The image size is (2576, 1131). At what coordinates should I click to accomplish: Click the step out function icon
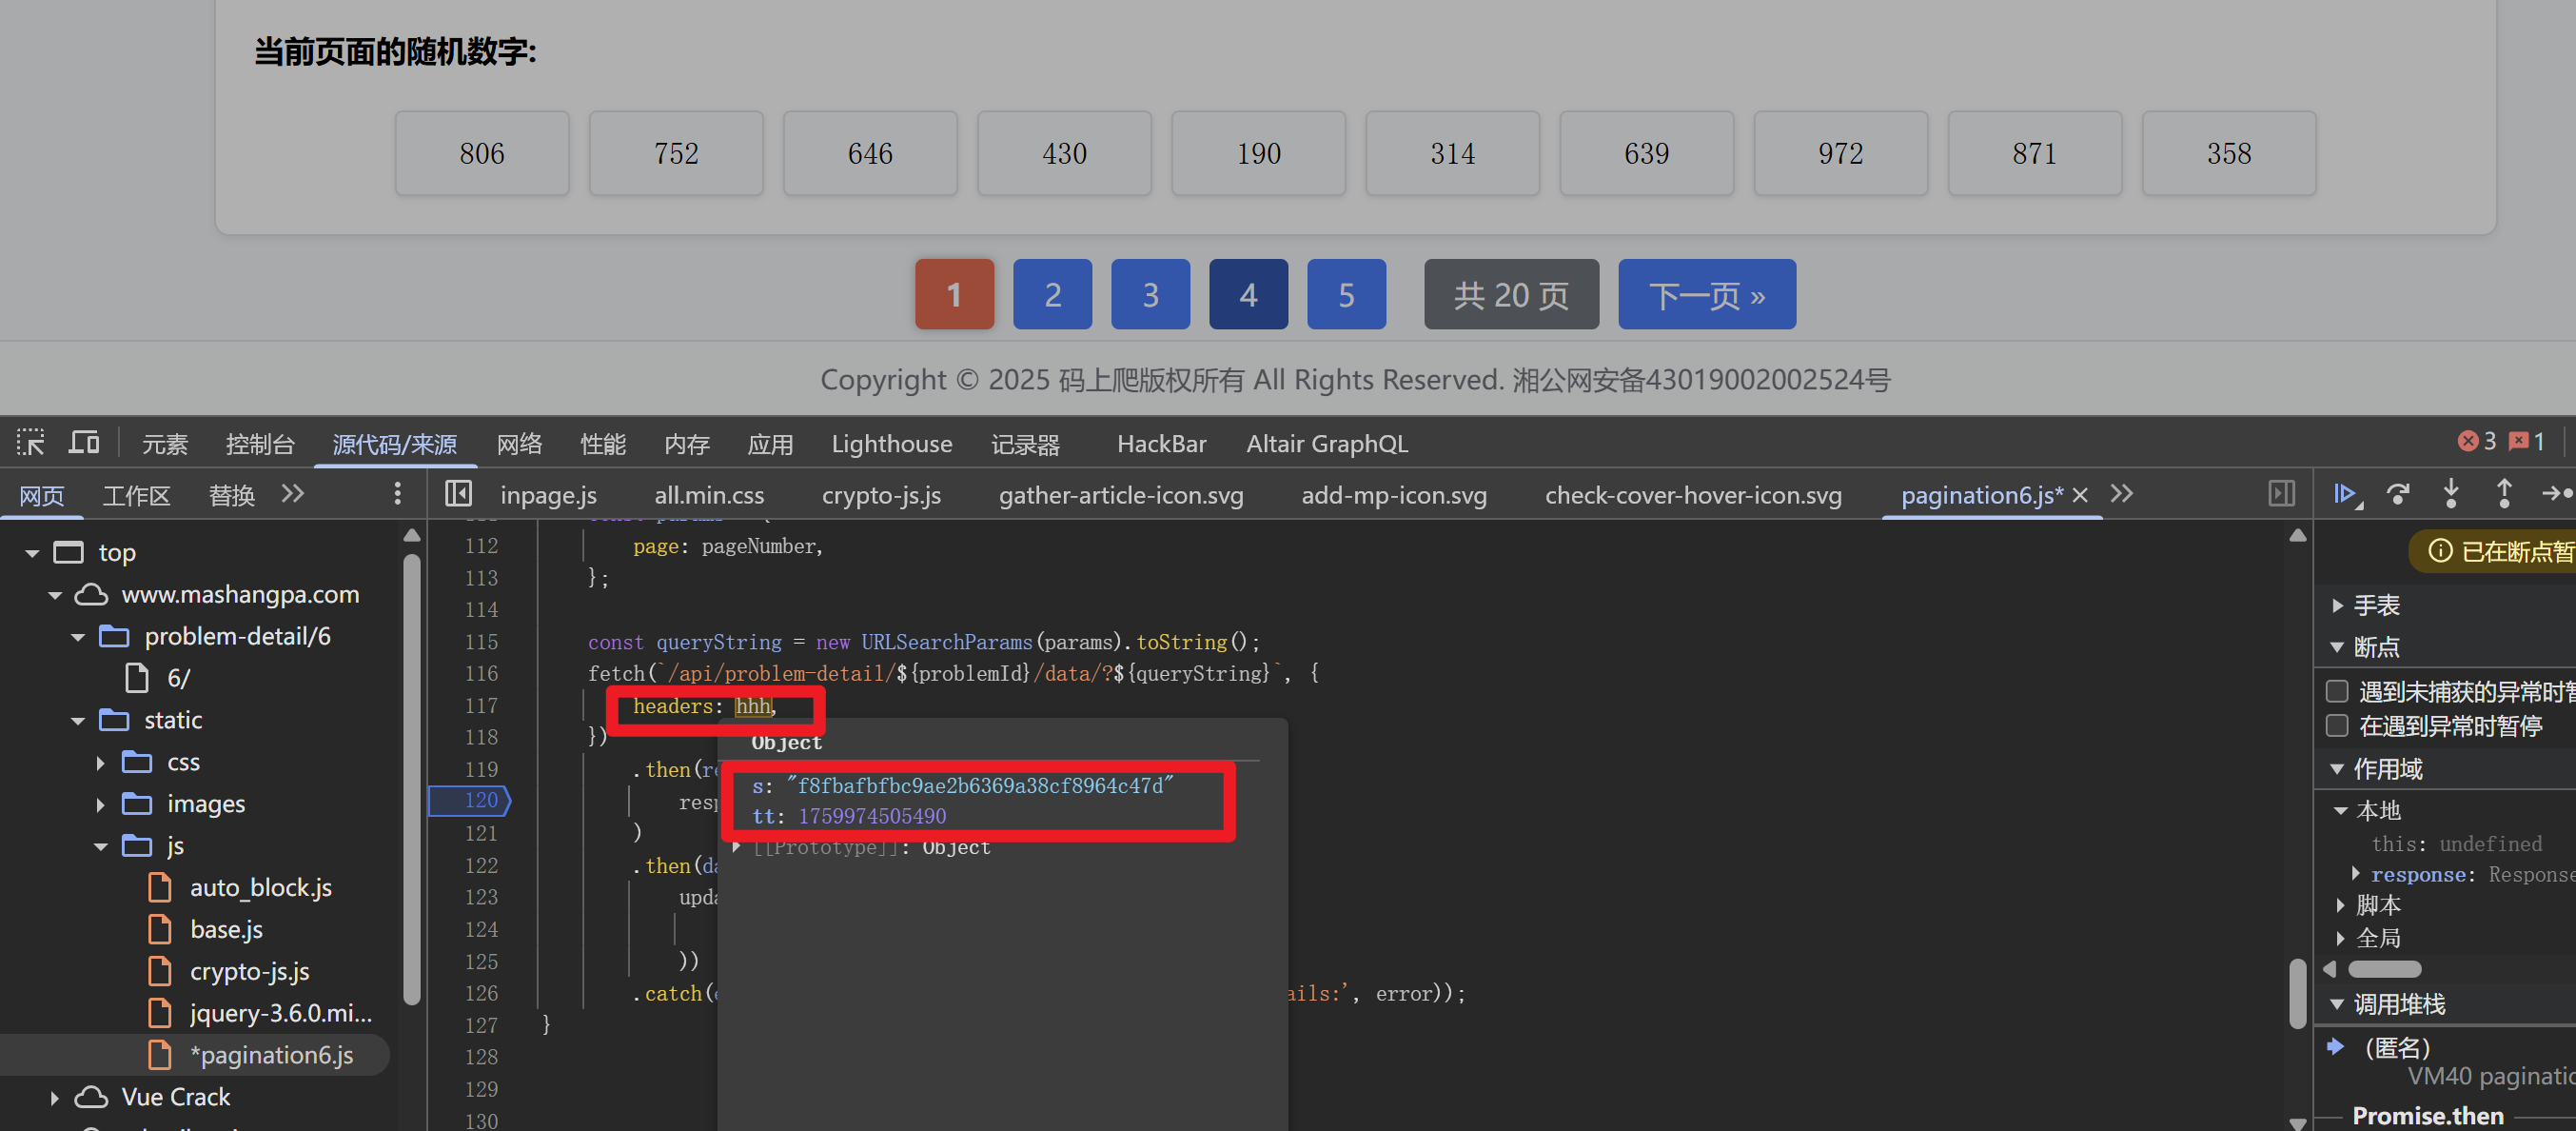tap(2503, 494)
